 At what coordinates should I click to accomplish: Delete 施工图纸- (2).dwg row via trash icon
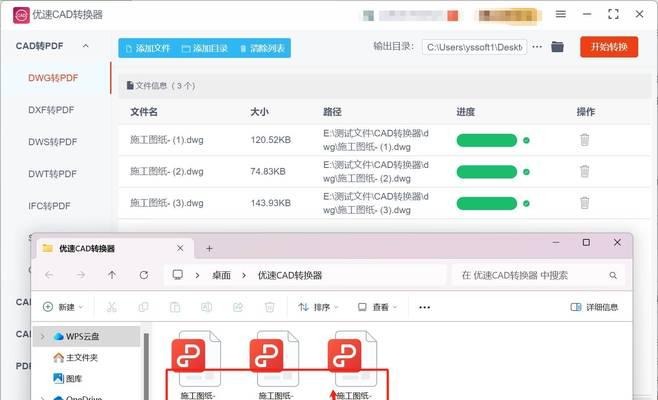pos(585,171)
